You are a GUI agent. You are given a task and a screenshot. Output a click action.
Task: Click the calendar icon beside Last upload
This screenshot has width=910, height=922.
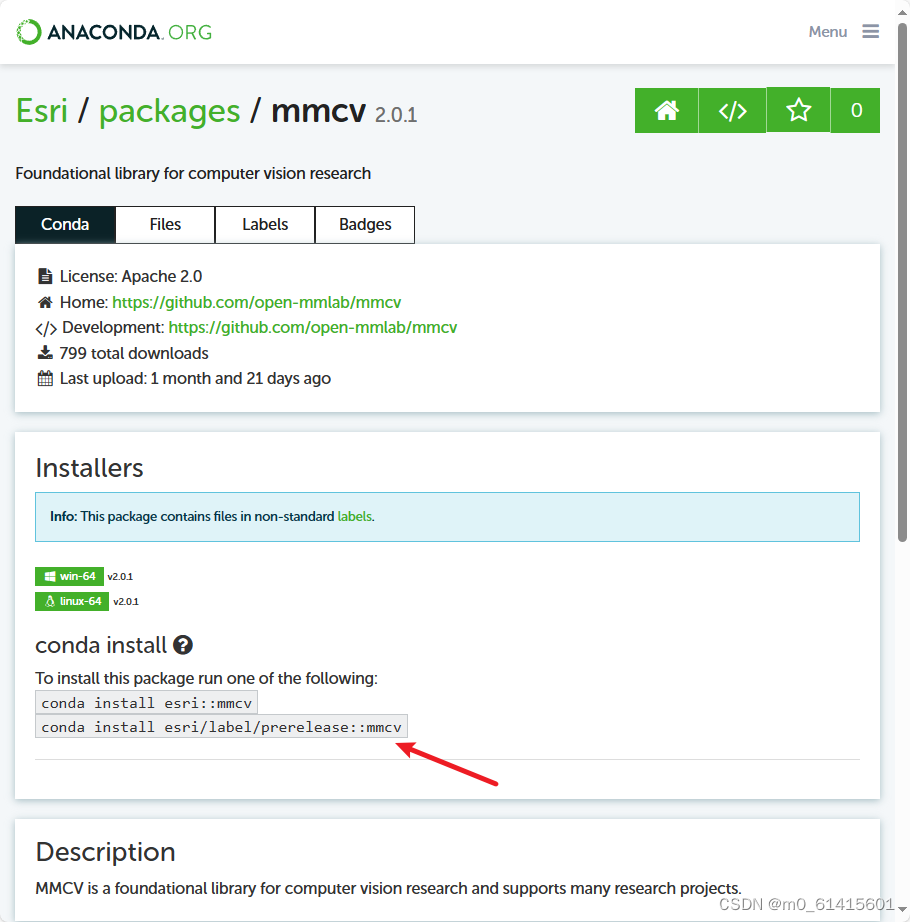(x=45, y=378)
